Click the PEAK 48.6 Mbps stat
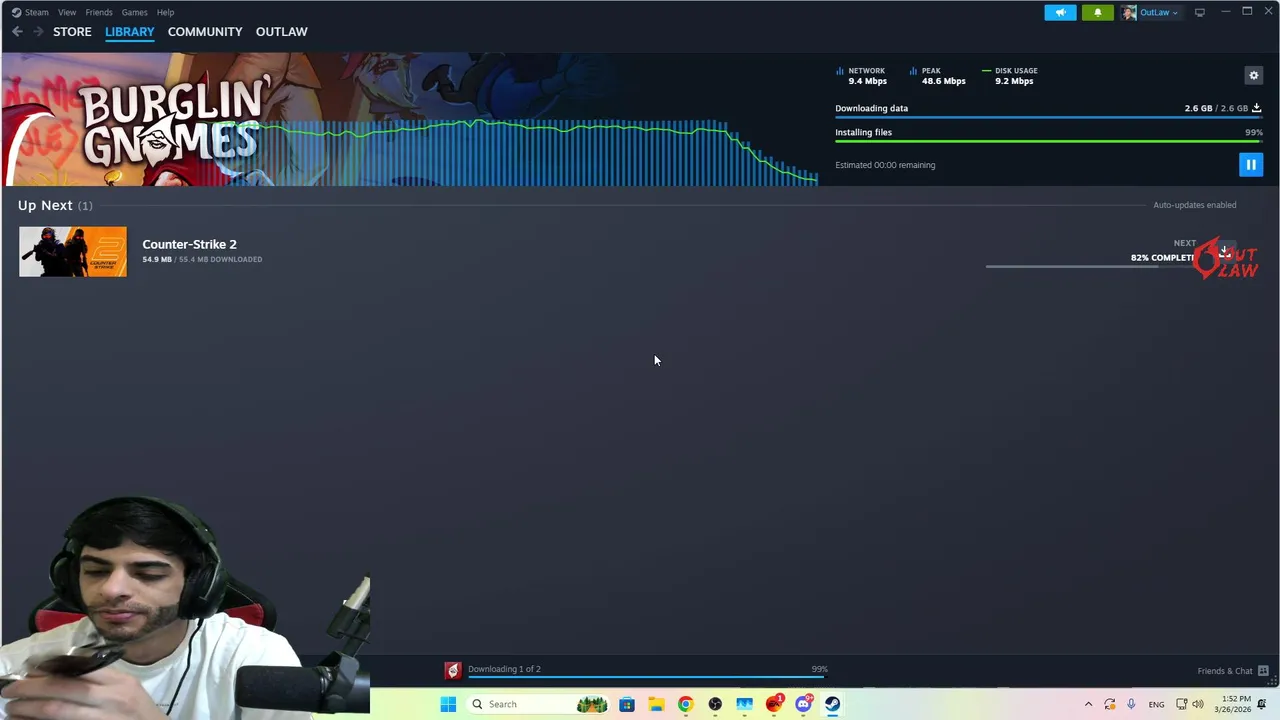Screen dimensions: 1280x720 [937, 76]
